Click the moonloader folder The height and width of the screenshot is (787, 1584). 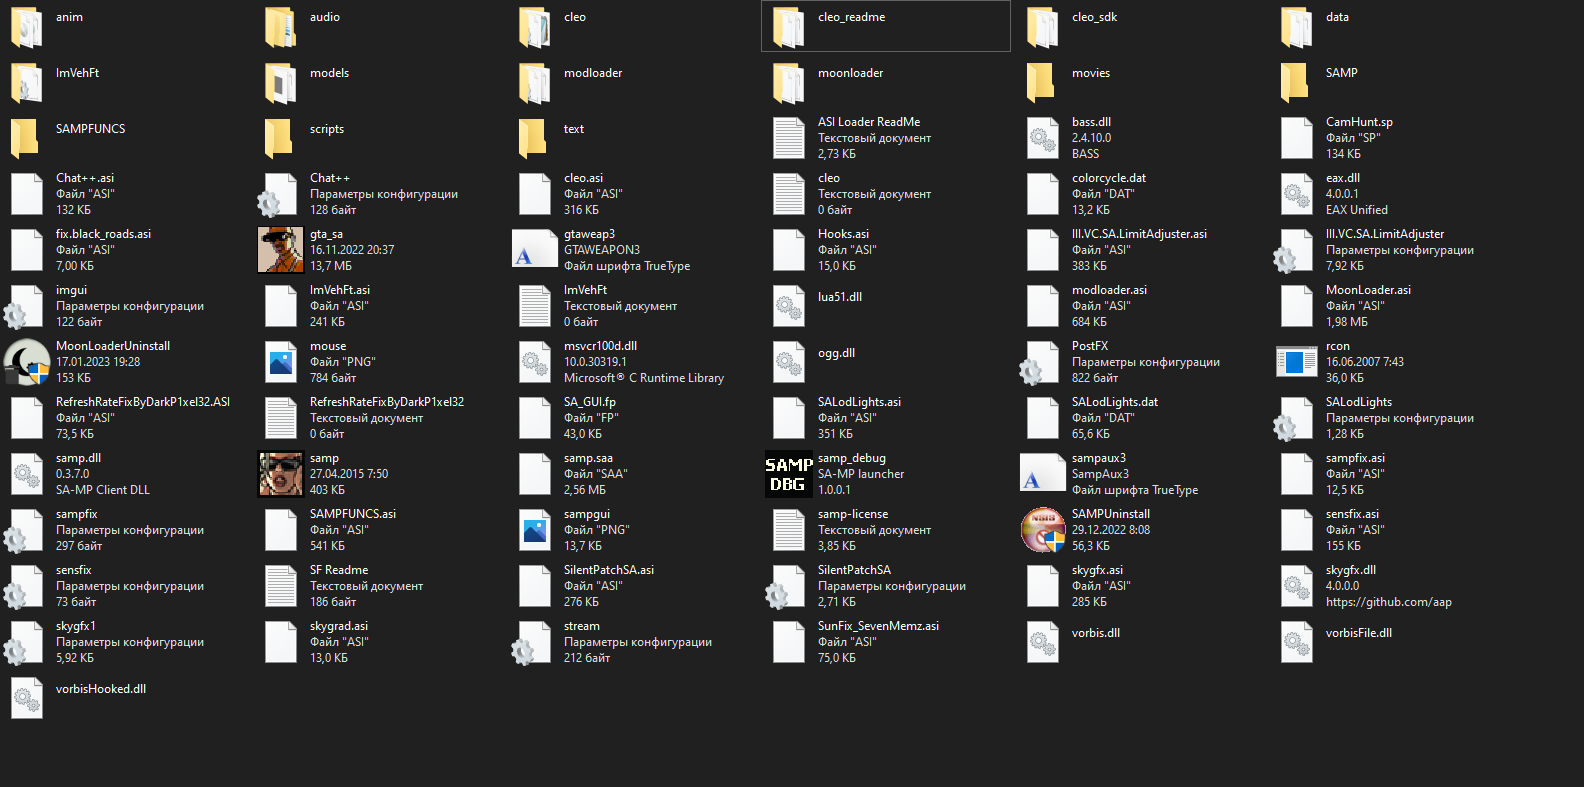[x=788, y=82]
